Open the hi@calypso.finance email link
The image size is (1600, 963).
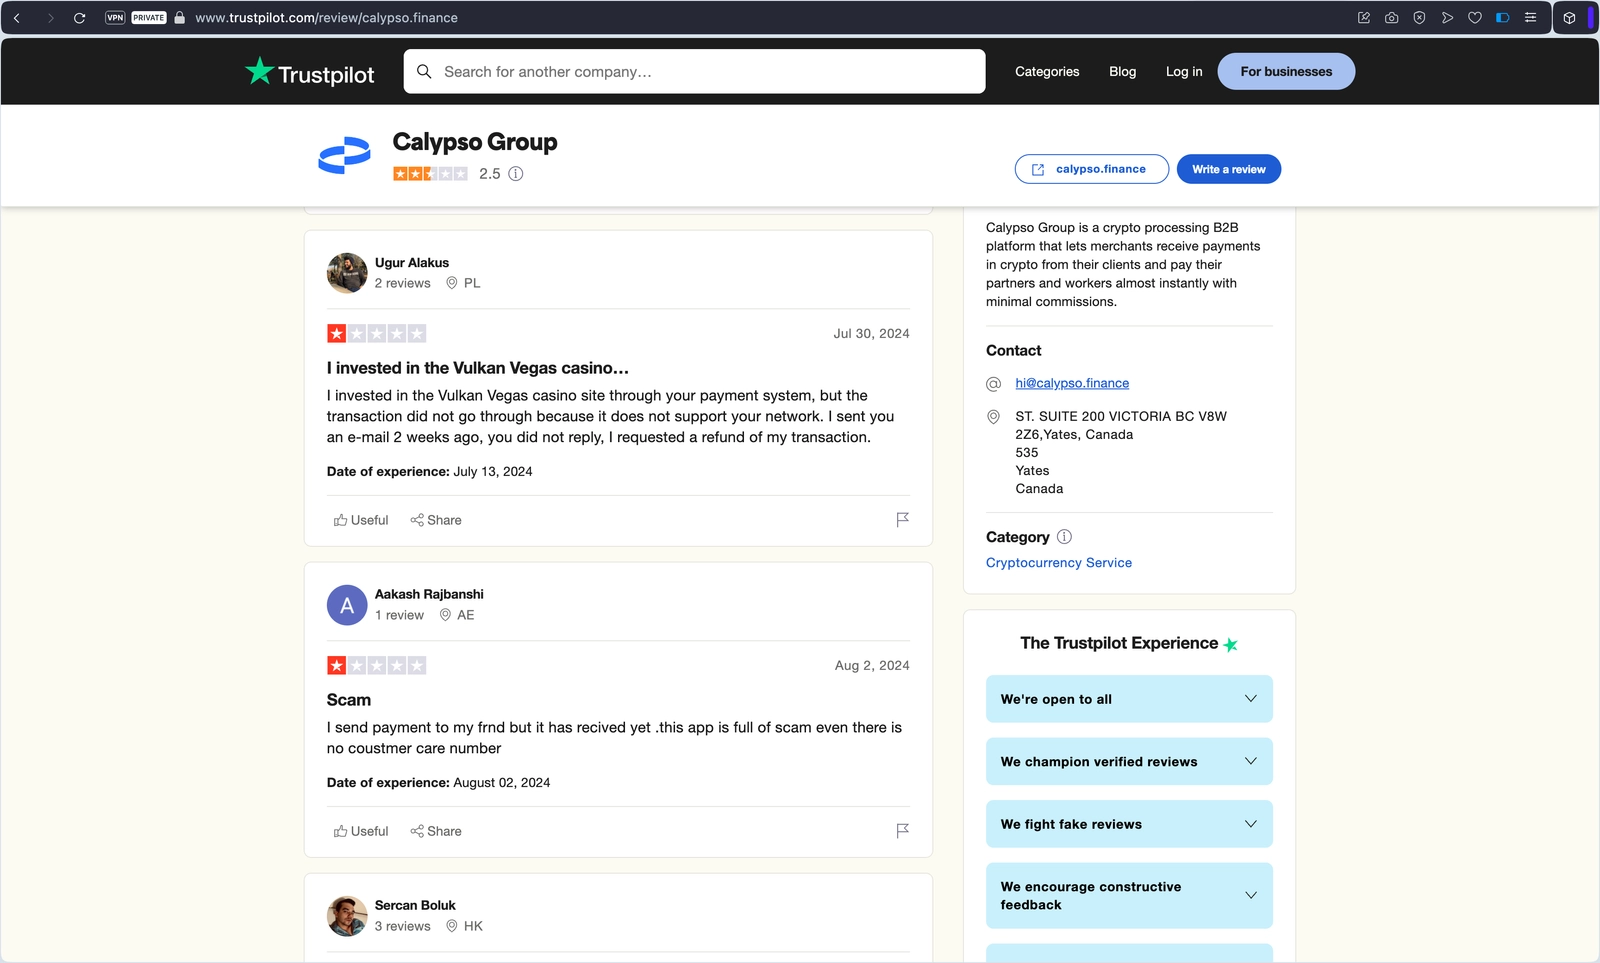1072,383
